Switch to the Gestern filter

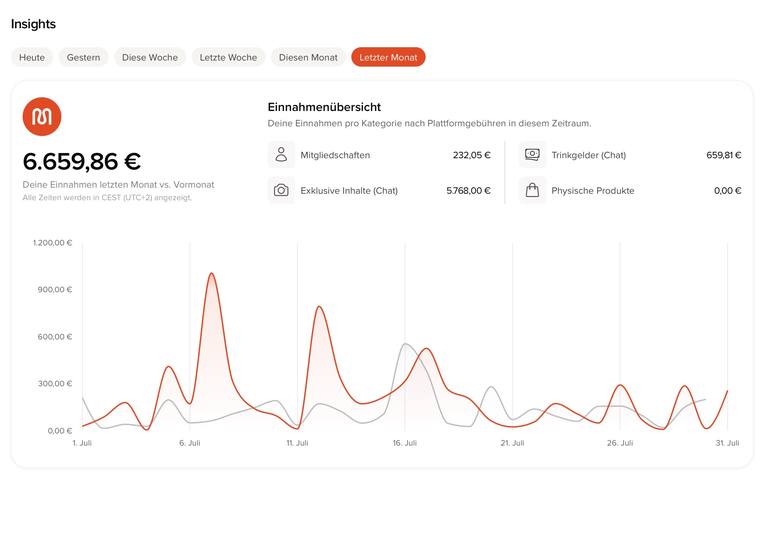83,57
